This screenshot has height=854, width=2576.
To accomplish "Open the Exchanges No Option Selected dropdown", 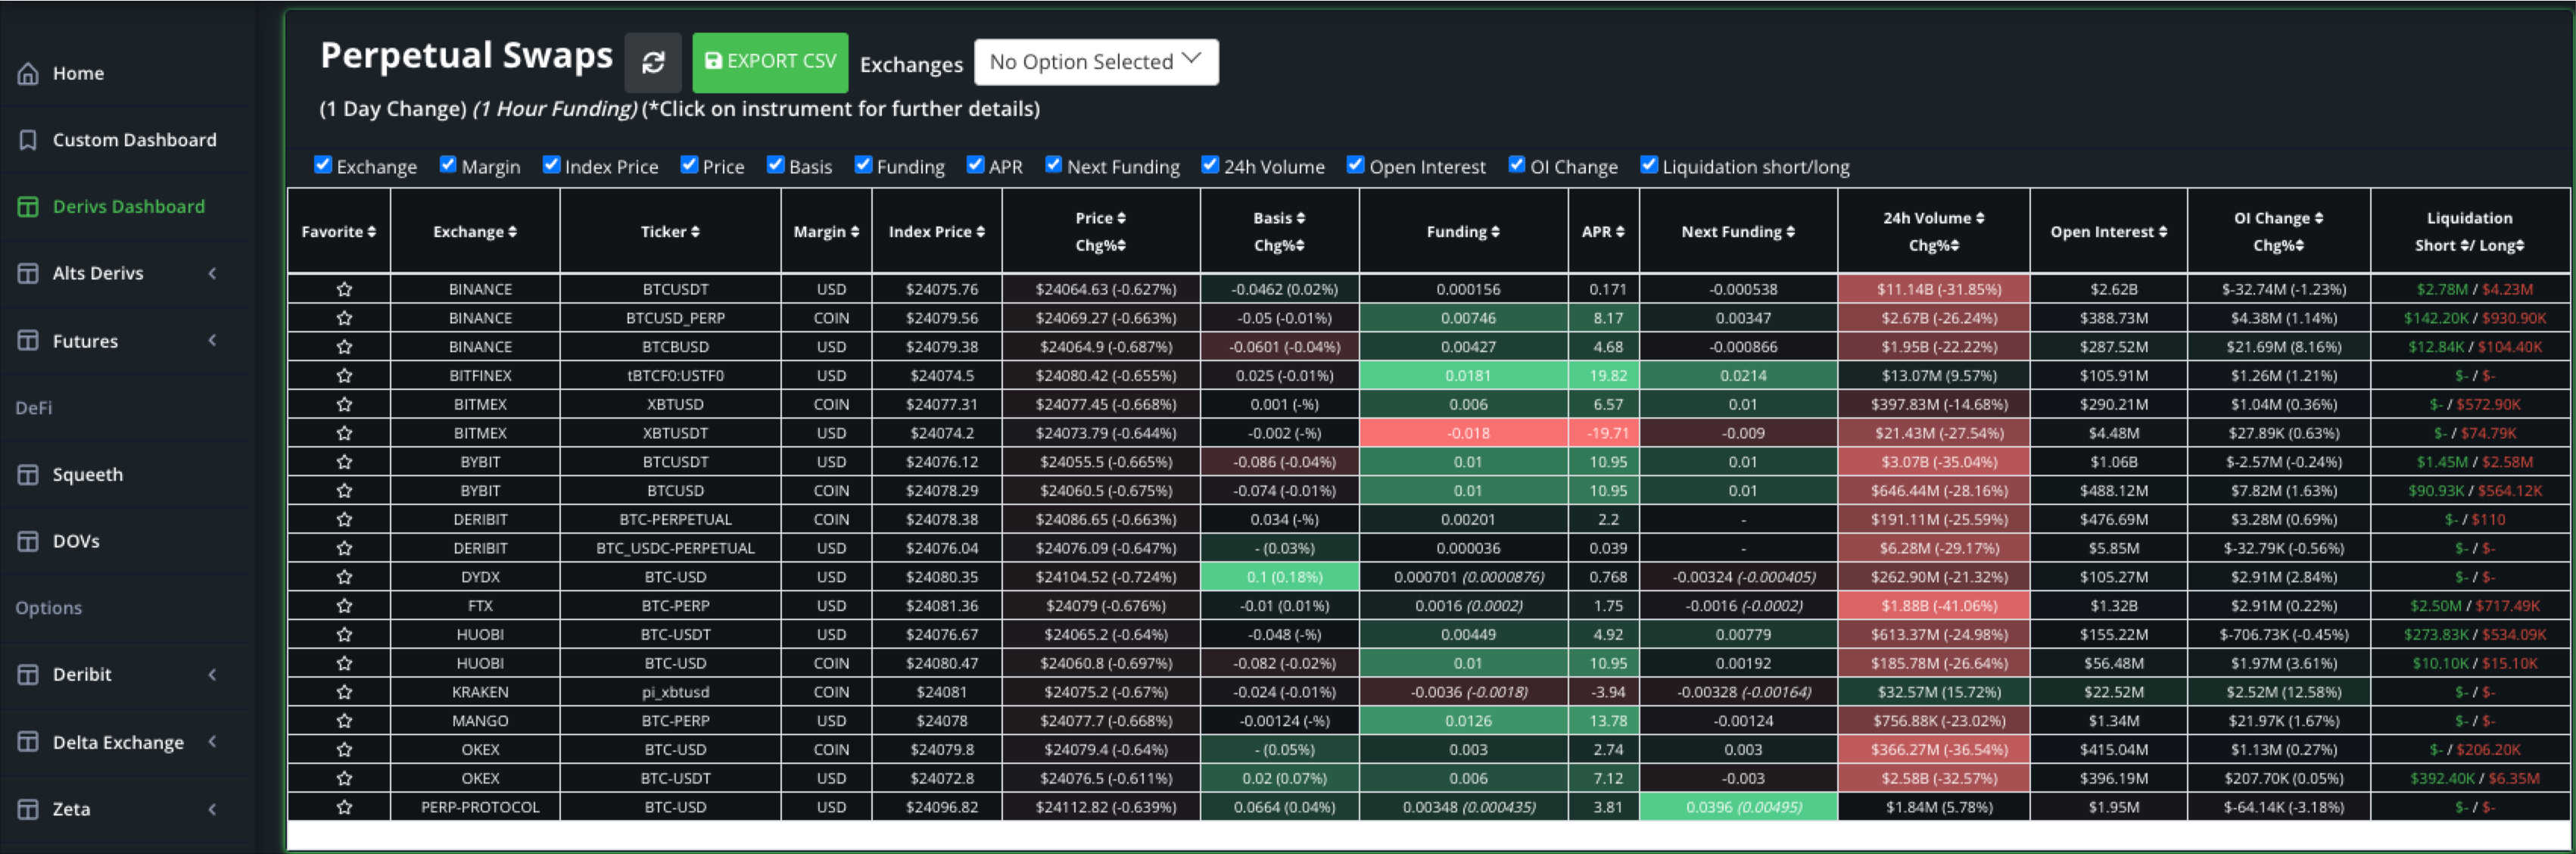I will point(1095,62).
